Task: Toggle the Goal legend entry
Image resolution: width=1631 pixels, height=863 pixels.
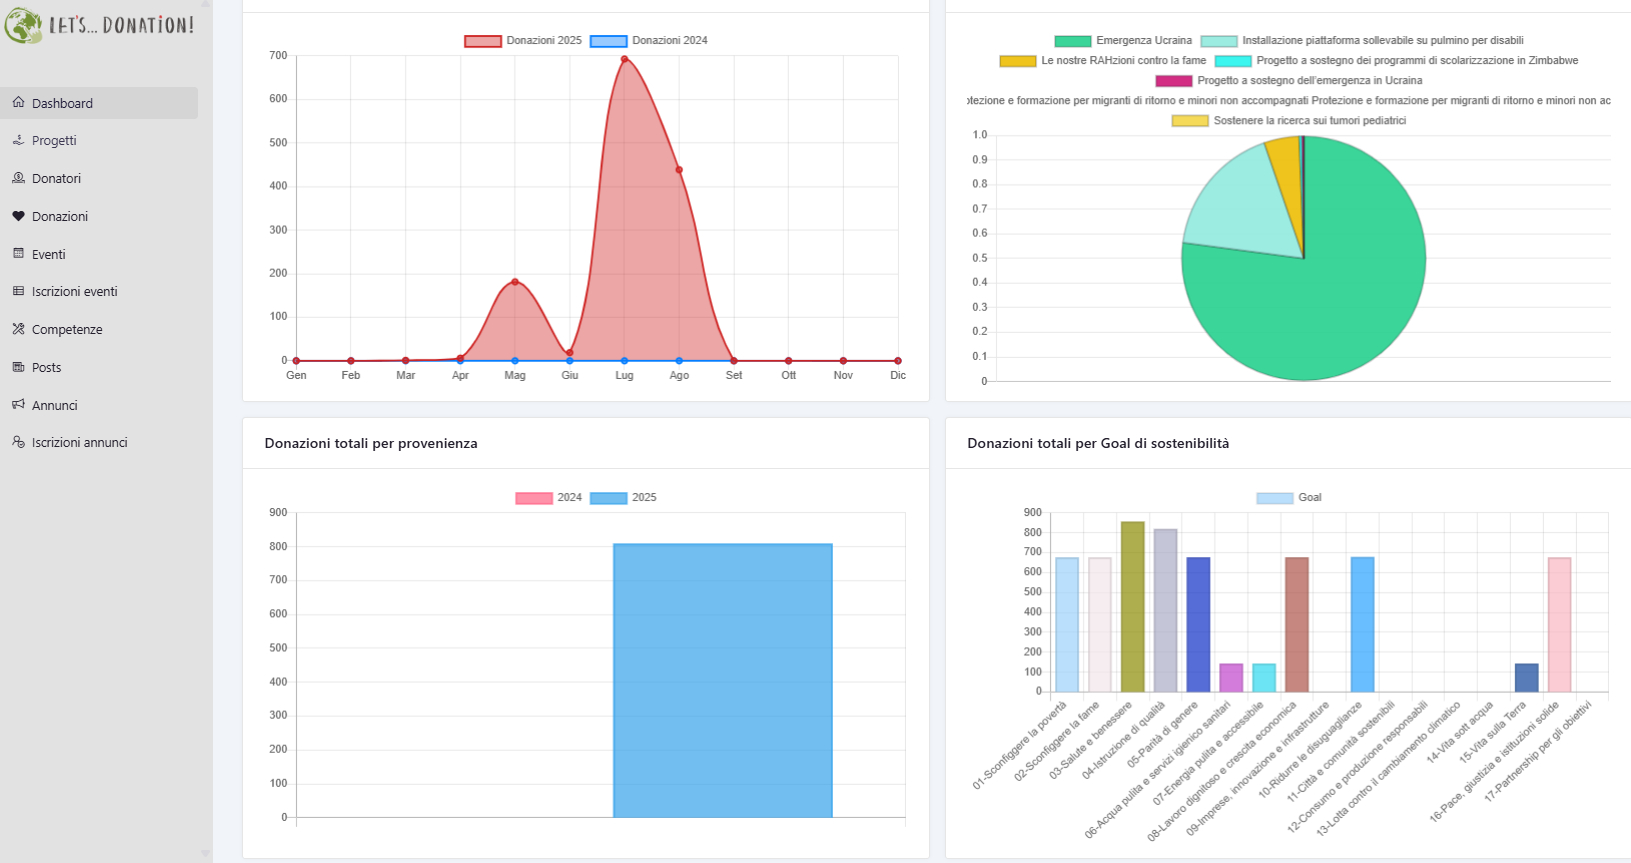Action: coord(1289,498)
